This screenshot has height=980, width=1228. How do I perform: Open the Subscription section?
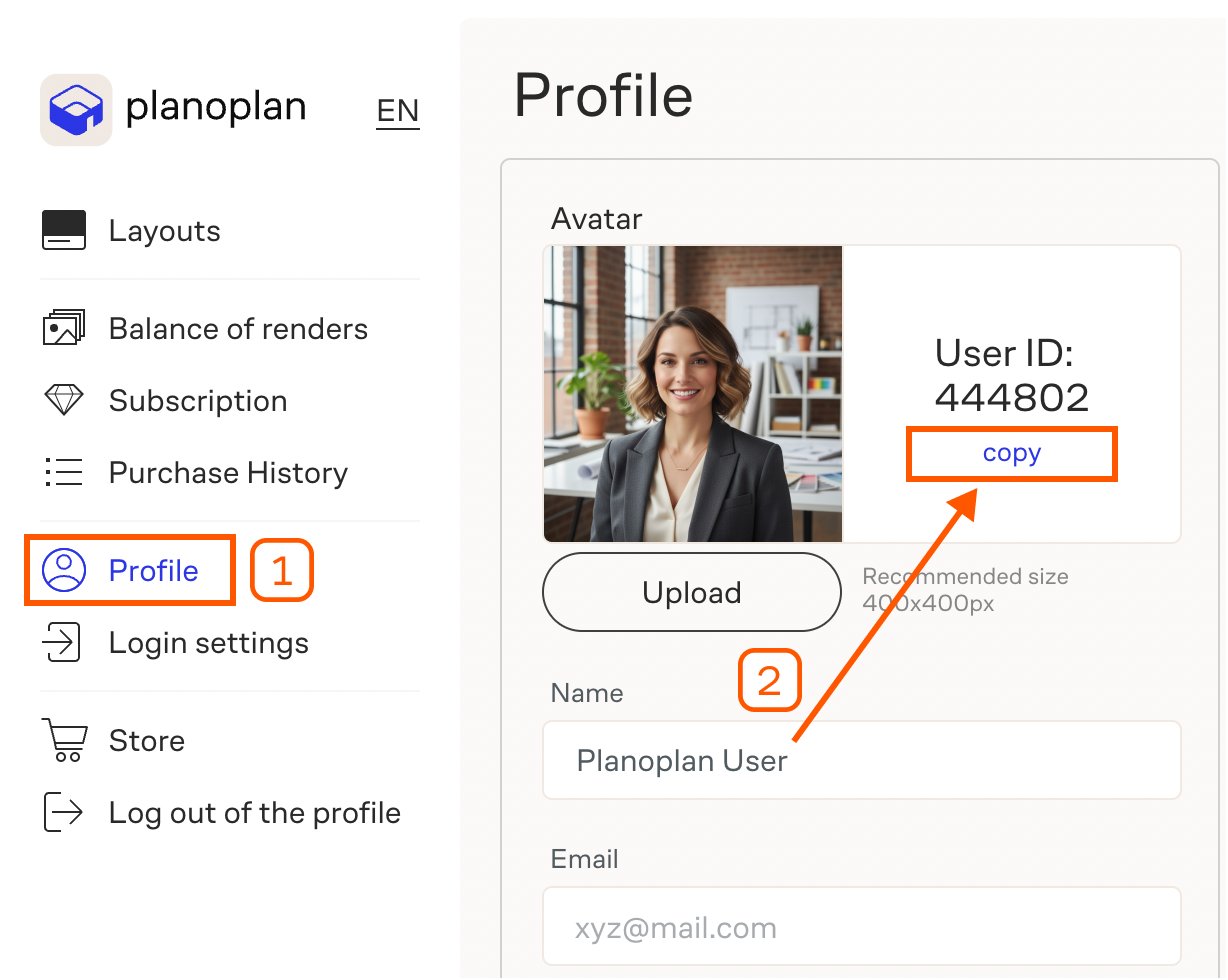point(198,401)
